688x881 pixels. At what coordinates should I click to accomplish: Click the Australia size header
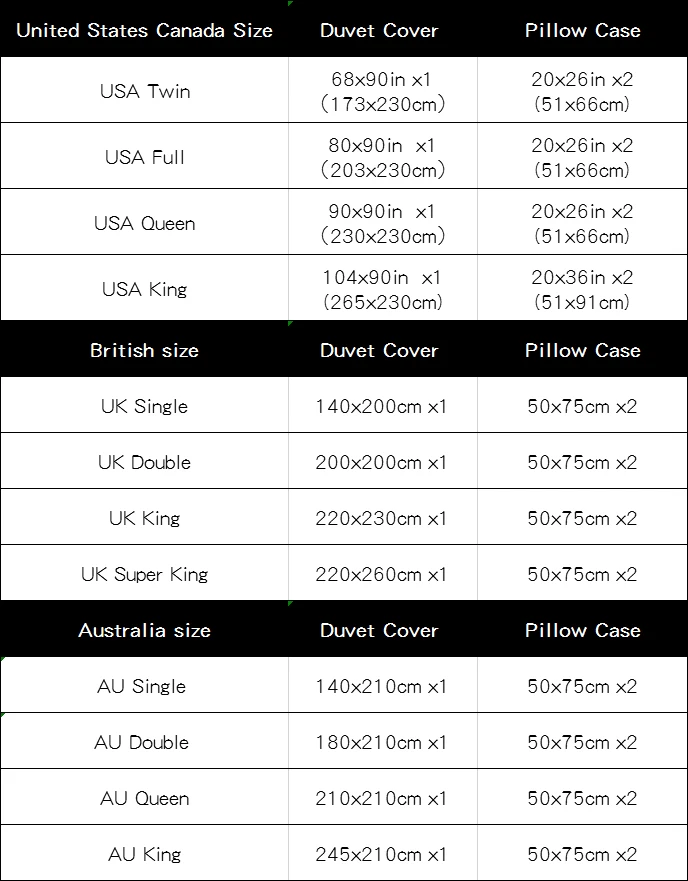tap(144, 630)
